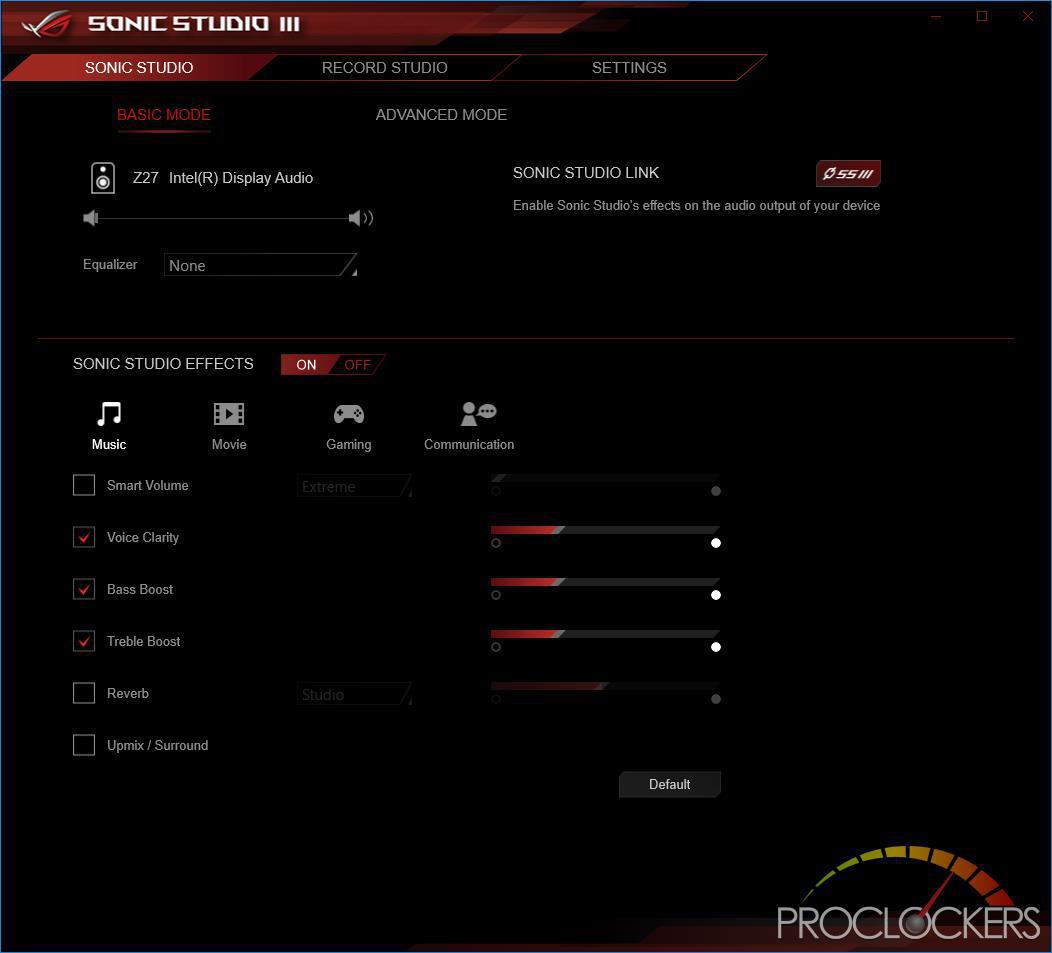The height and width of the screenshot is (953, 1052).
Task: Switch to the Communication profile icon
Action: point(478,413)
